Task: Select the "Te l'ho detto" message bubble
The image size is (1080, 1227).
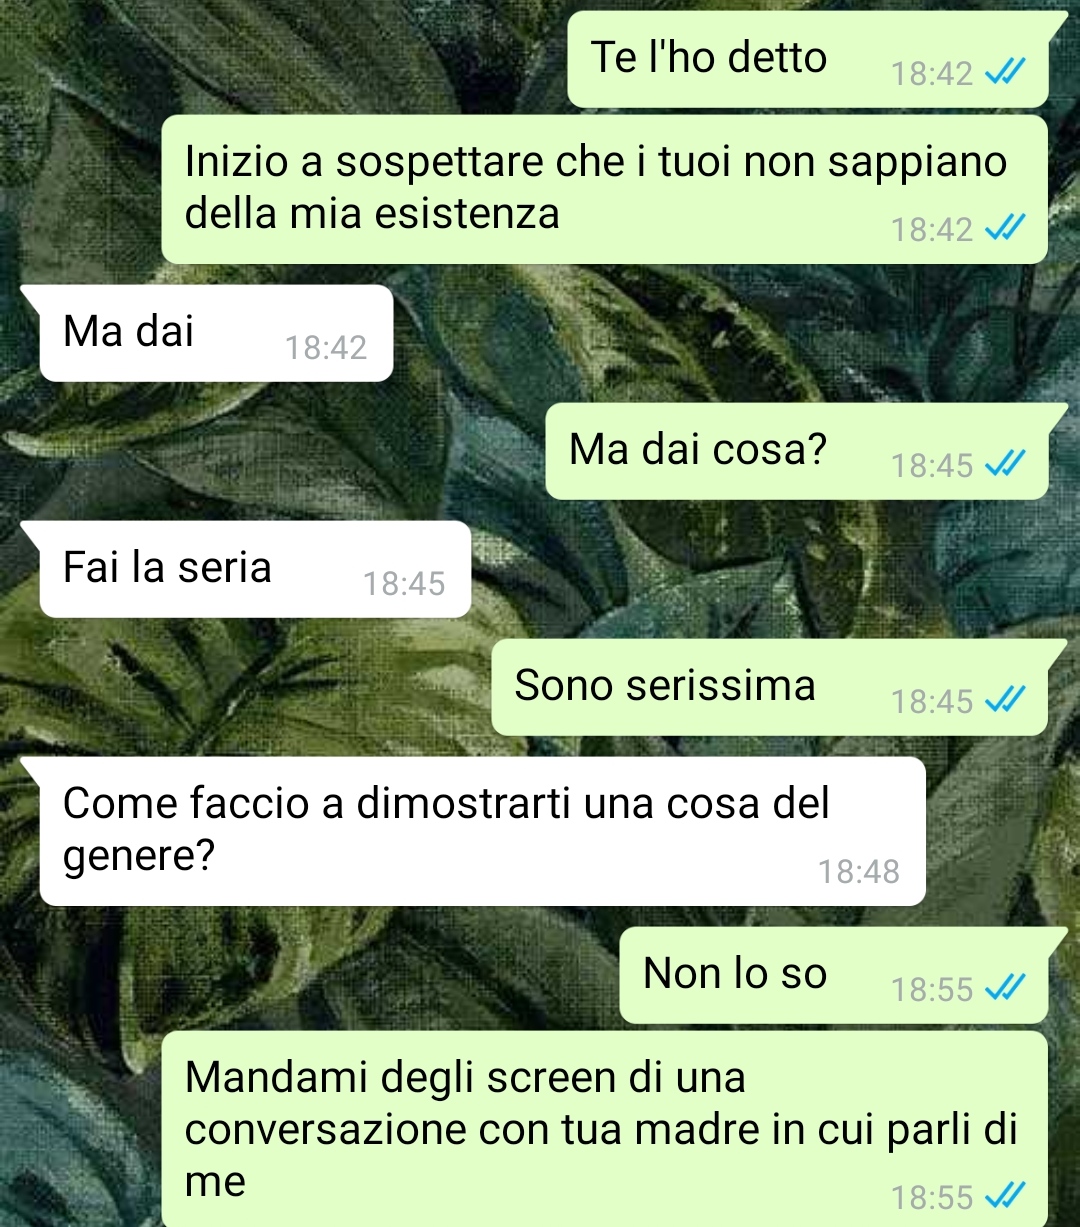Action: [808, 59]
